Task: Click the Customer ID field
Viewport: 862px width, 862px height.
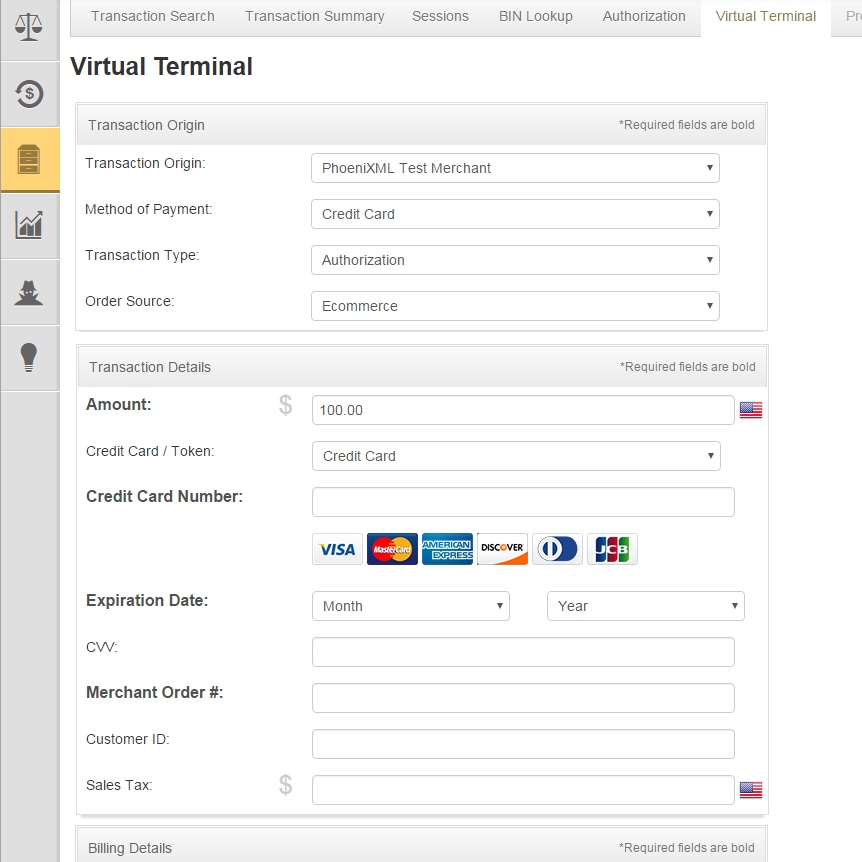Action: (523, 744)
